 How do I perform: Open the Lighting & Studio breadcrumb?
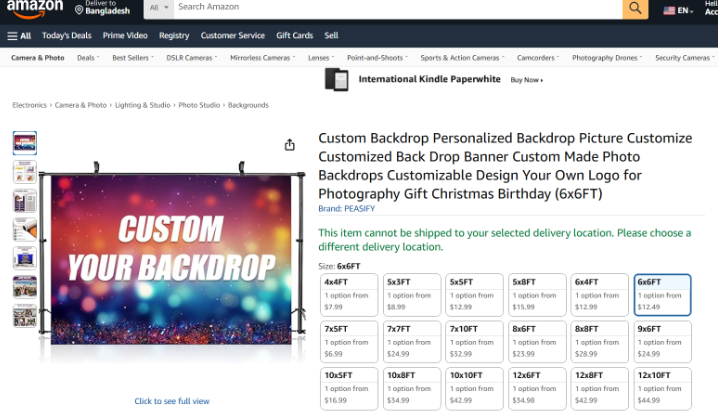tap(142, 105)
